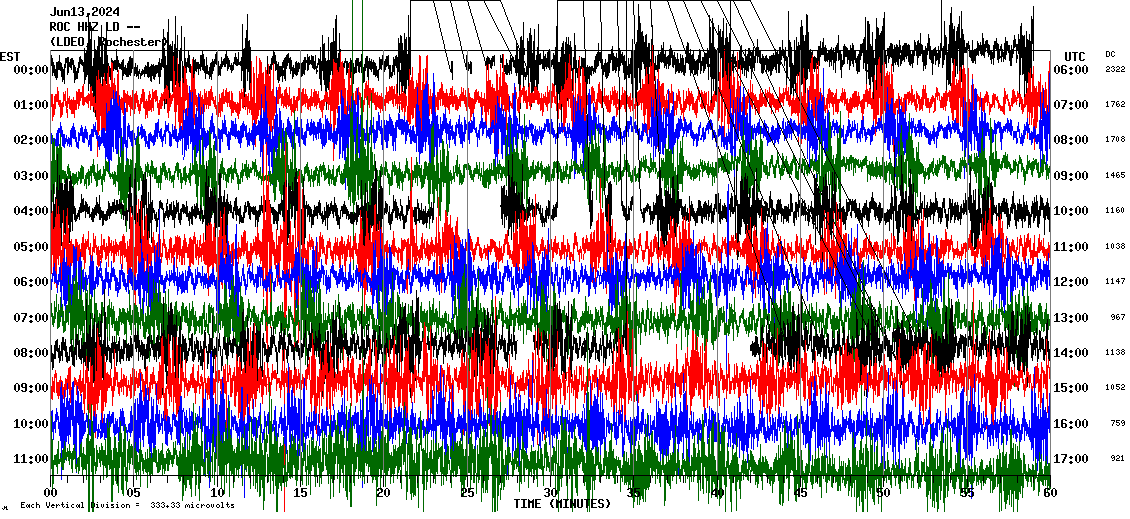Click the Jun13,2024 date label

click(x=84, y=12)
